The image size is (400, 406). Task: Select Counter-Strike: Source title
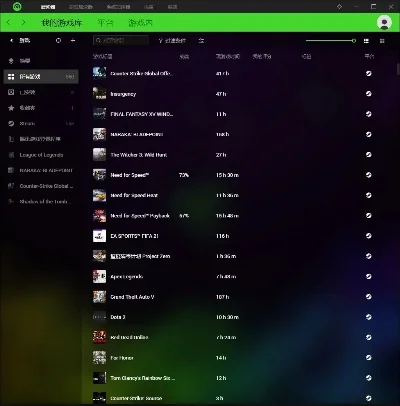pyautogui.click(x=136, y=398)
